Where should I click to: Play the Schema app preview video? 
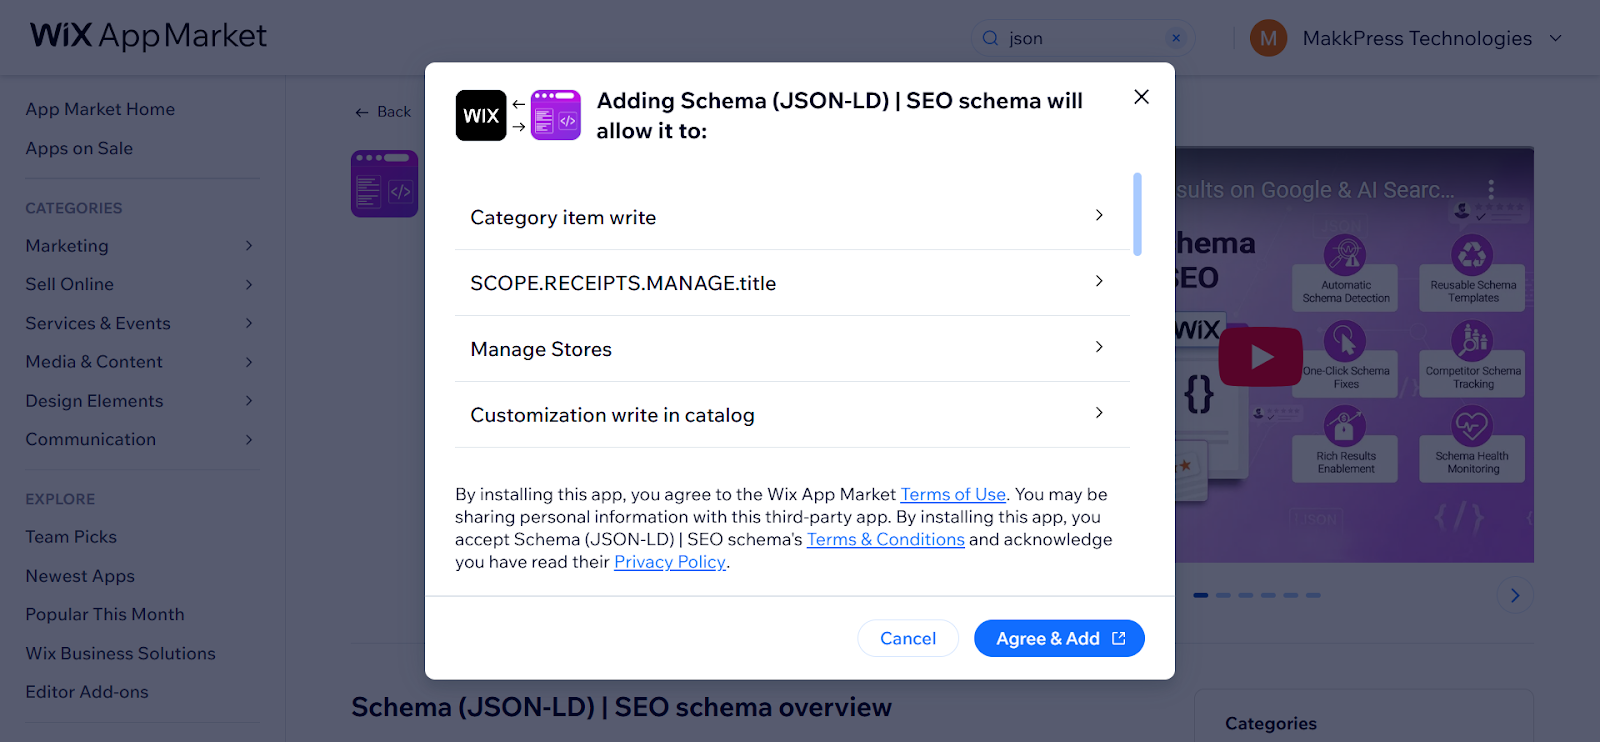point(1261,357)
